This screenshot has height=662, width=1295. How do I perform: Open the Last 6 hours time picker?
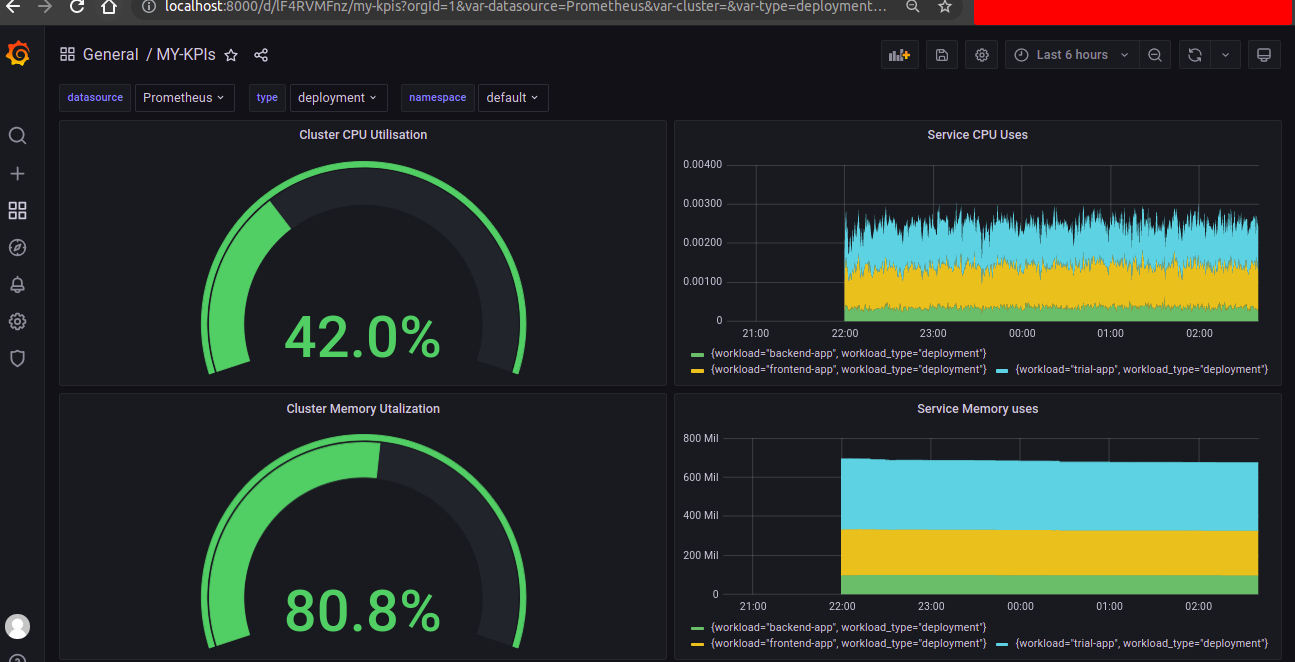coord(1072,55)
